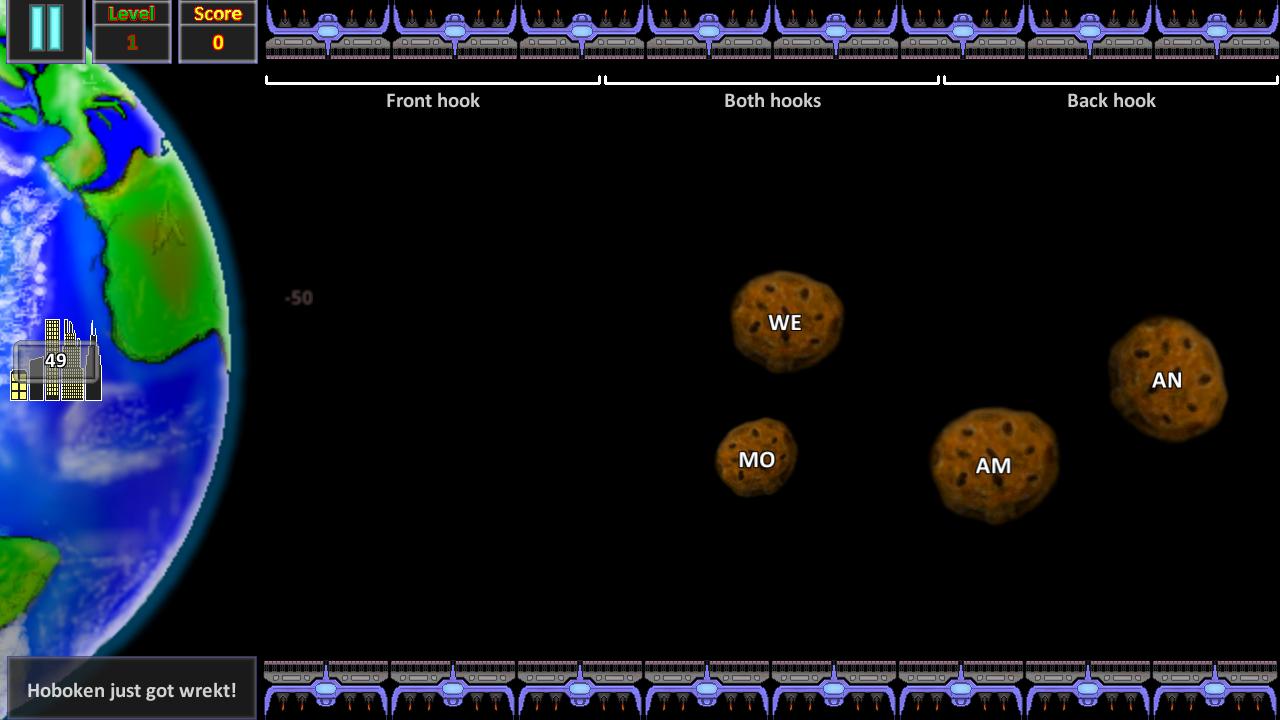Click the WE asteroid
The image size is (1280, 720).
(786, 322)
